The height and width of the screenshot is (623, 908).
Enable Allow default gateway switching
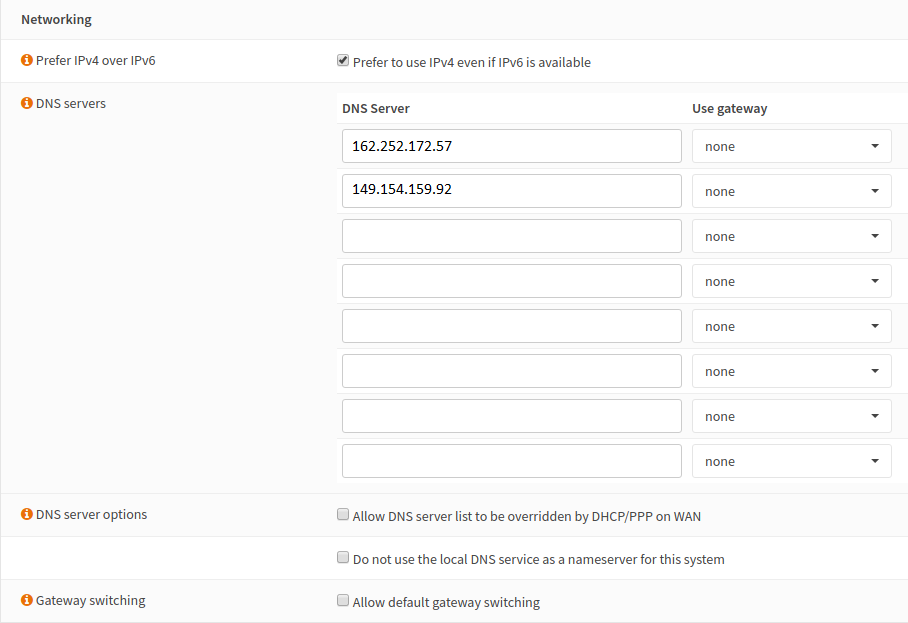(343, 601)
